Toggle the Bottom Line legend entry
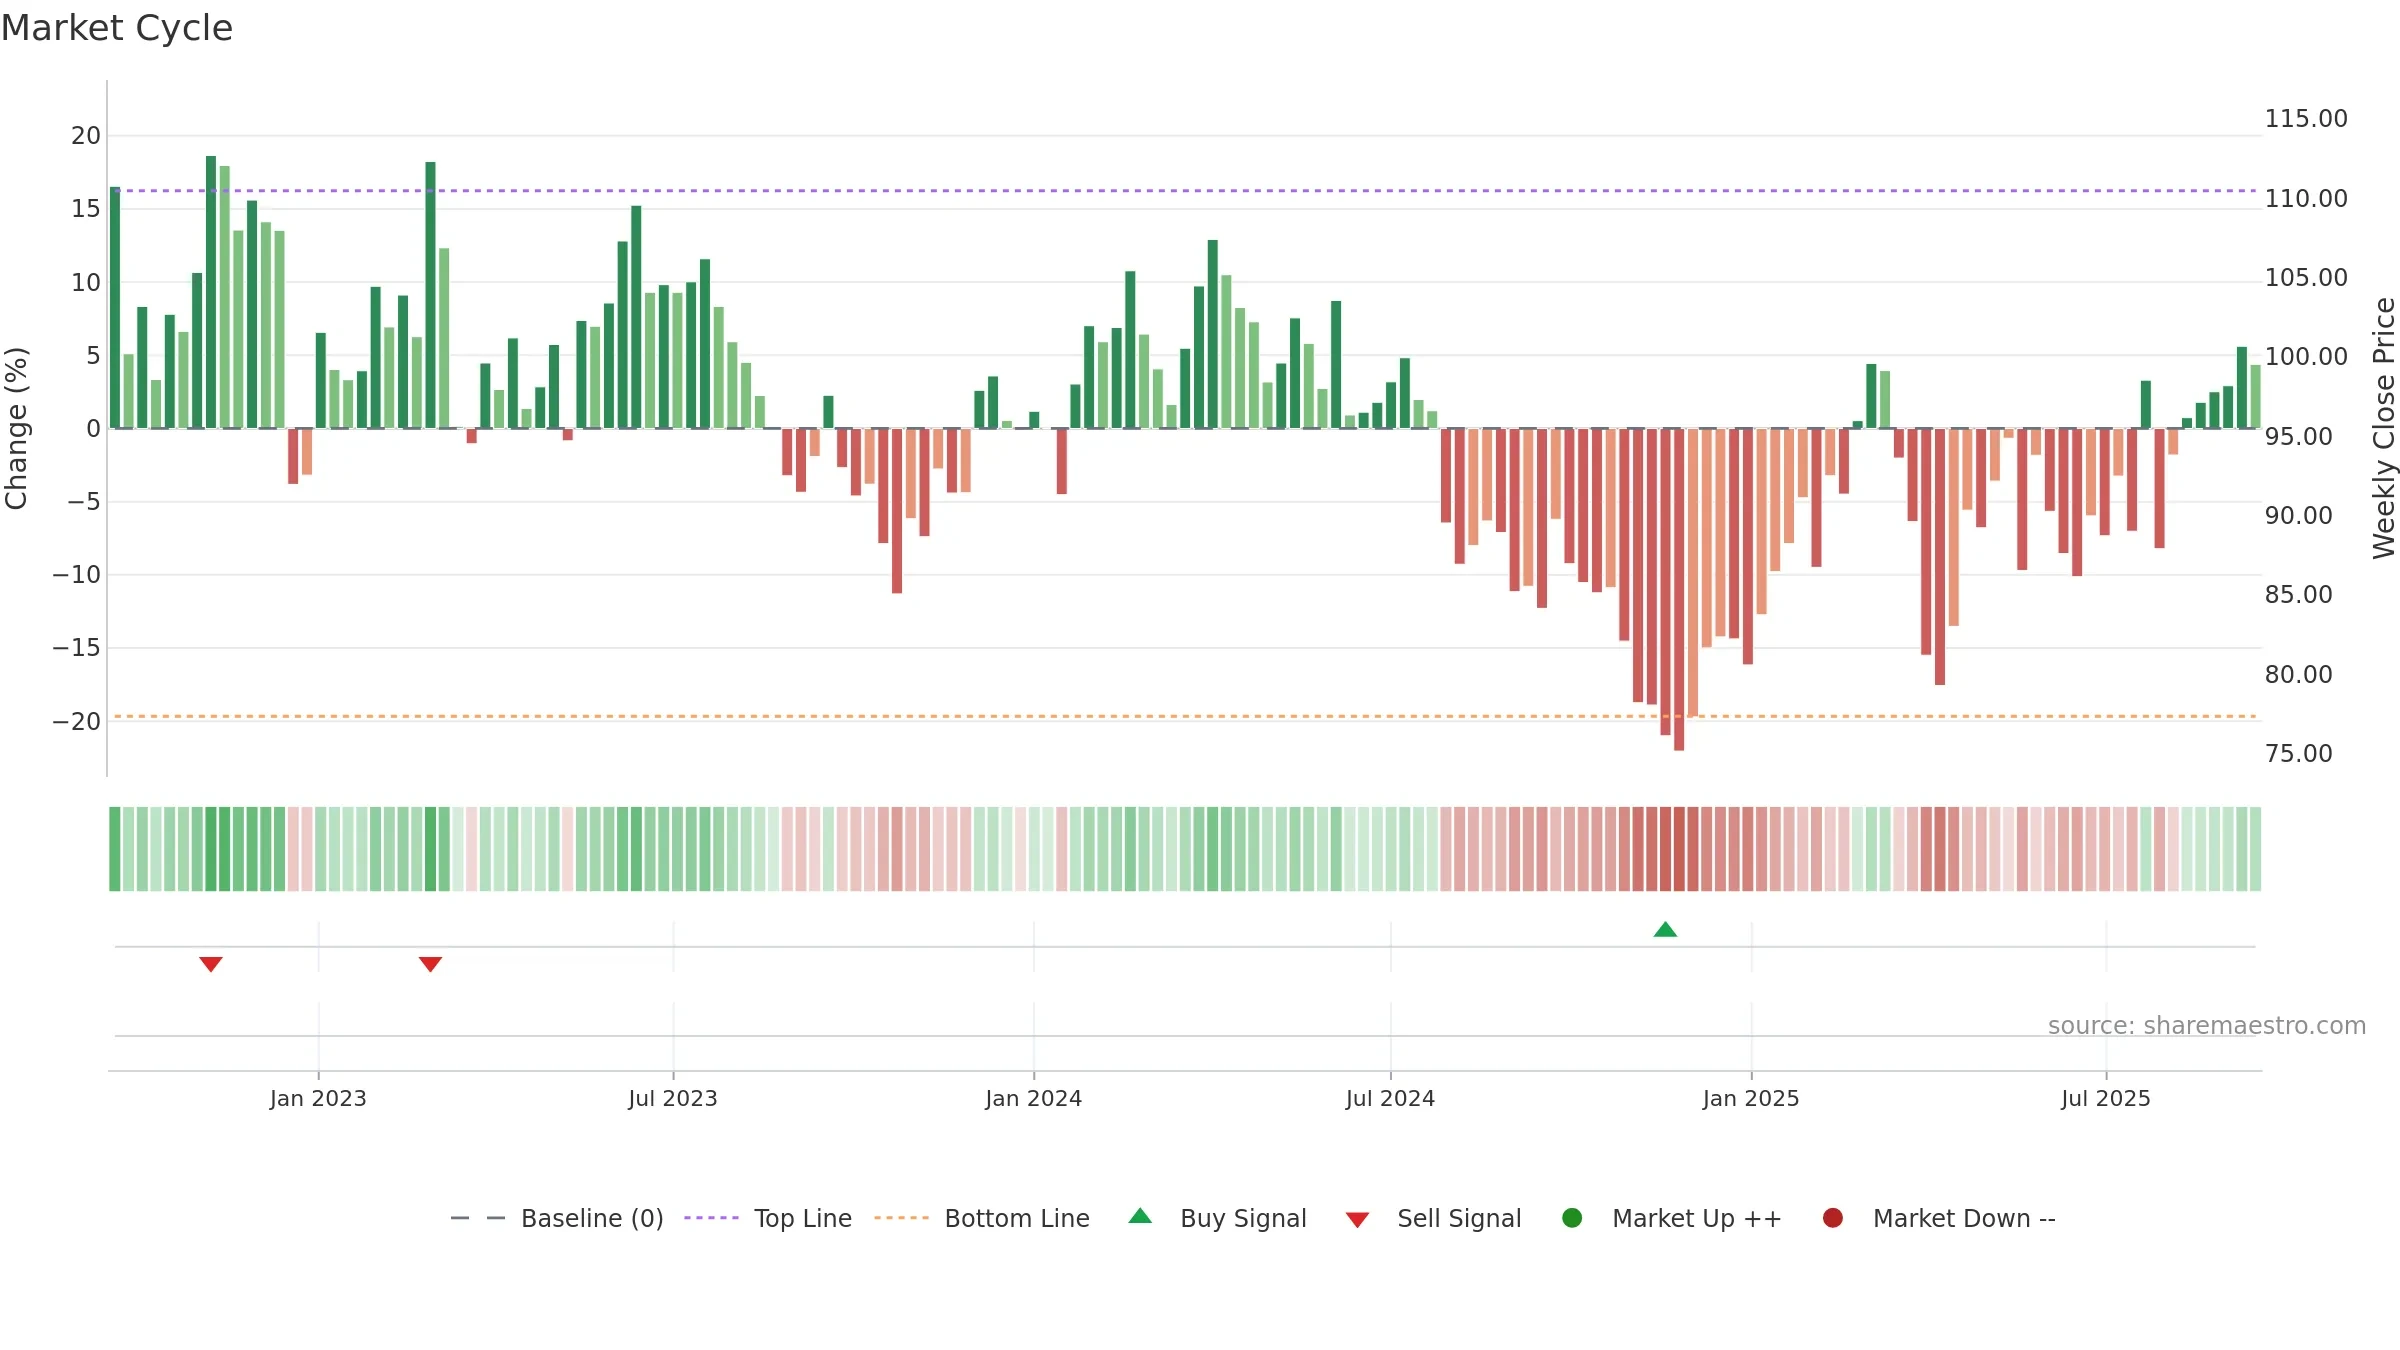The width and height of the screenshot is (2400, 1350). [981, 1218]
